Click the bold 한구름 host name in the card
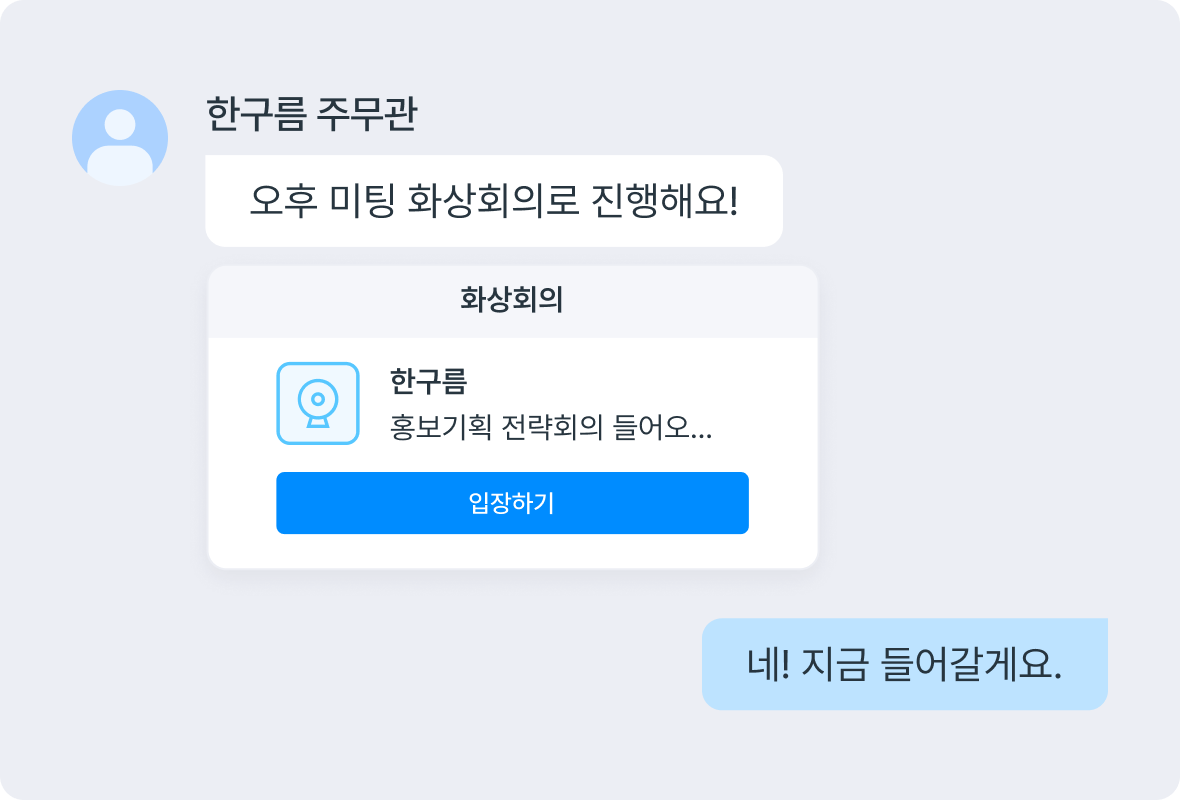This screenshot has height=800, width=1180. tap(428, 381)
